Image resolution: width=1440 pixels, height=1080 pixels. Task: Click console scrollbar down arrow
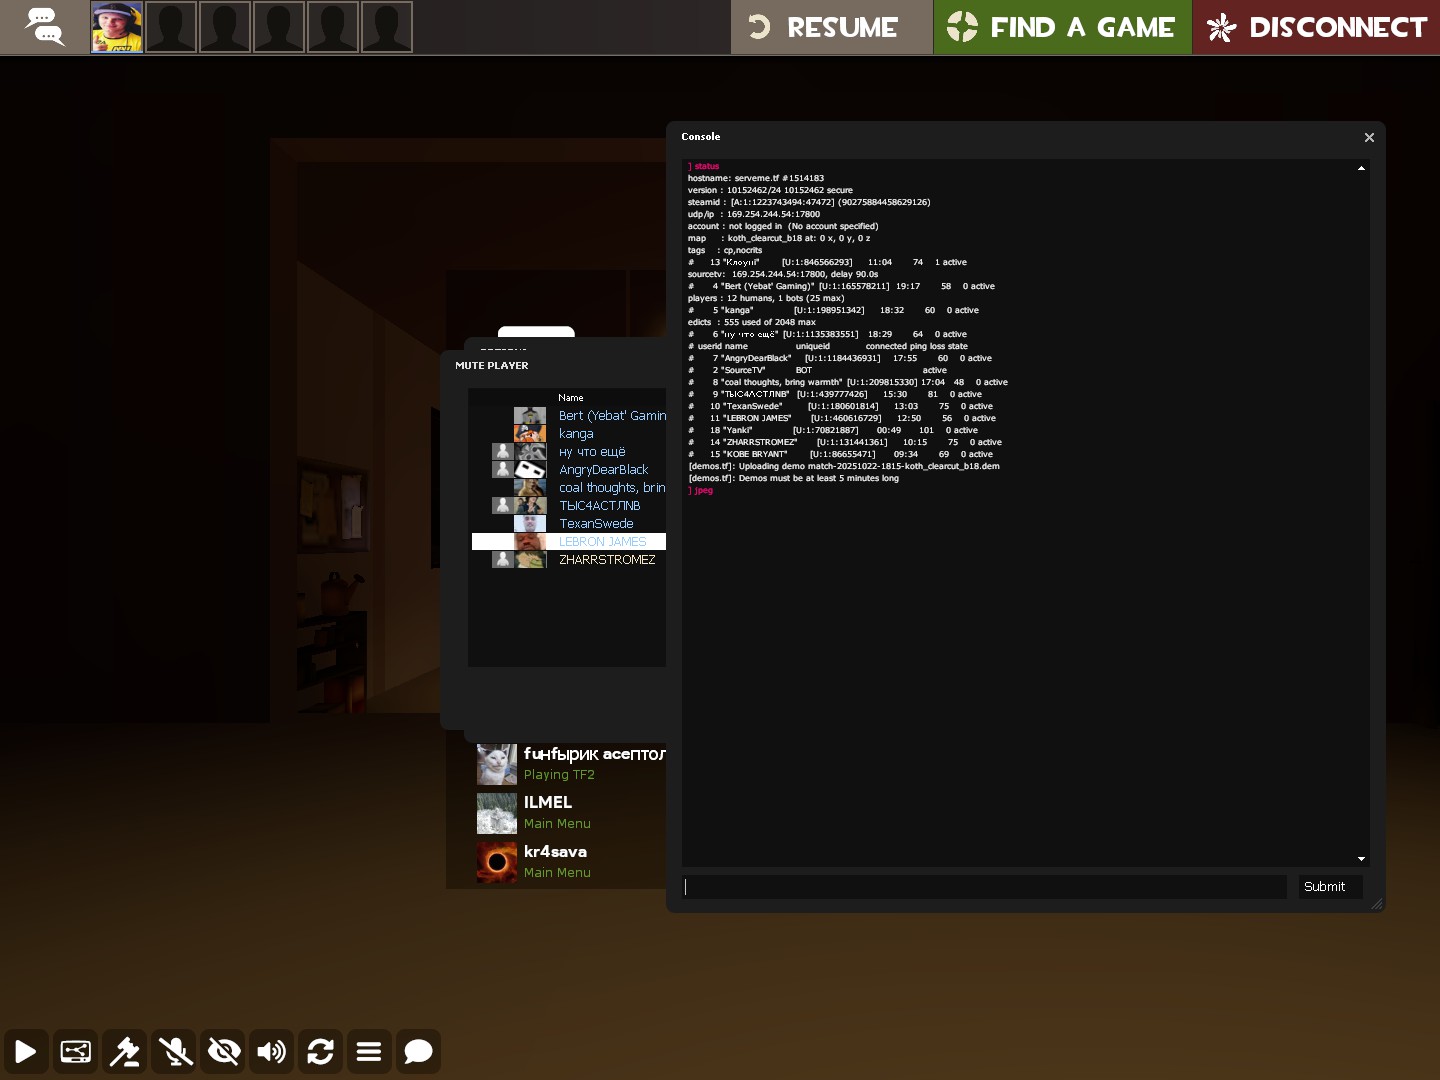click(x=1361, y=859)
